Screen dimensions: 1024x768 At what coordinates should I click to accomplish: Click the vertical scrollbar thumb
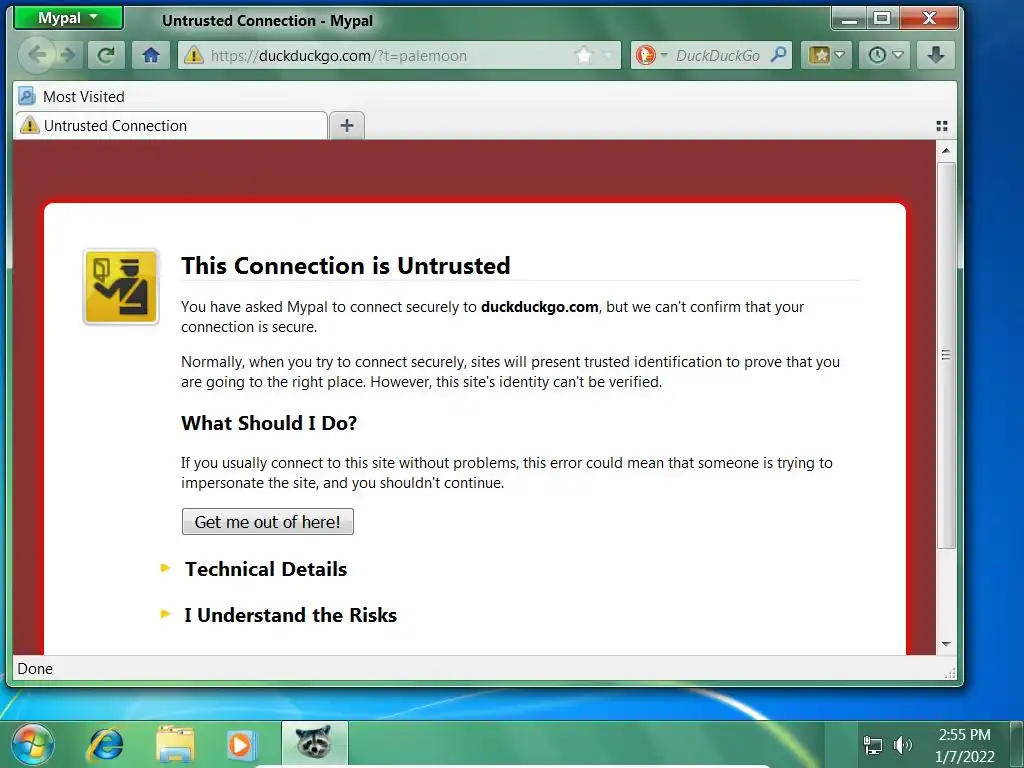click(x=946, y=356)
